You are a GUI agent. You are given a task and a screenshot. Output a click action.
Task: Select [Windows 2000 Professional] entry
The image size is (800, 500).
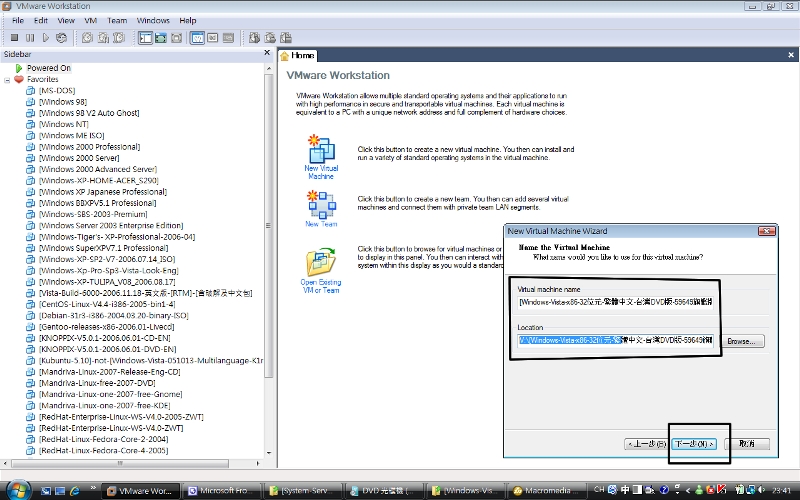click(89, 146)
